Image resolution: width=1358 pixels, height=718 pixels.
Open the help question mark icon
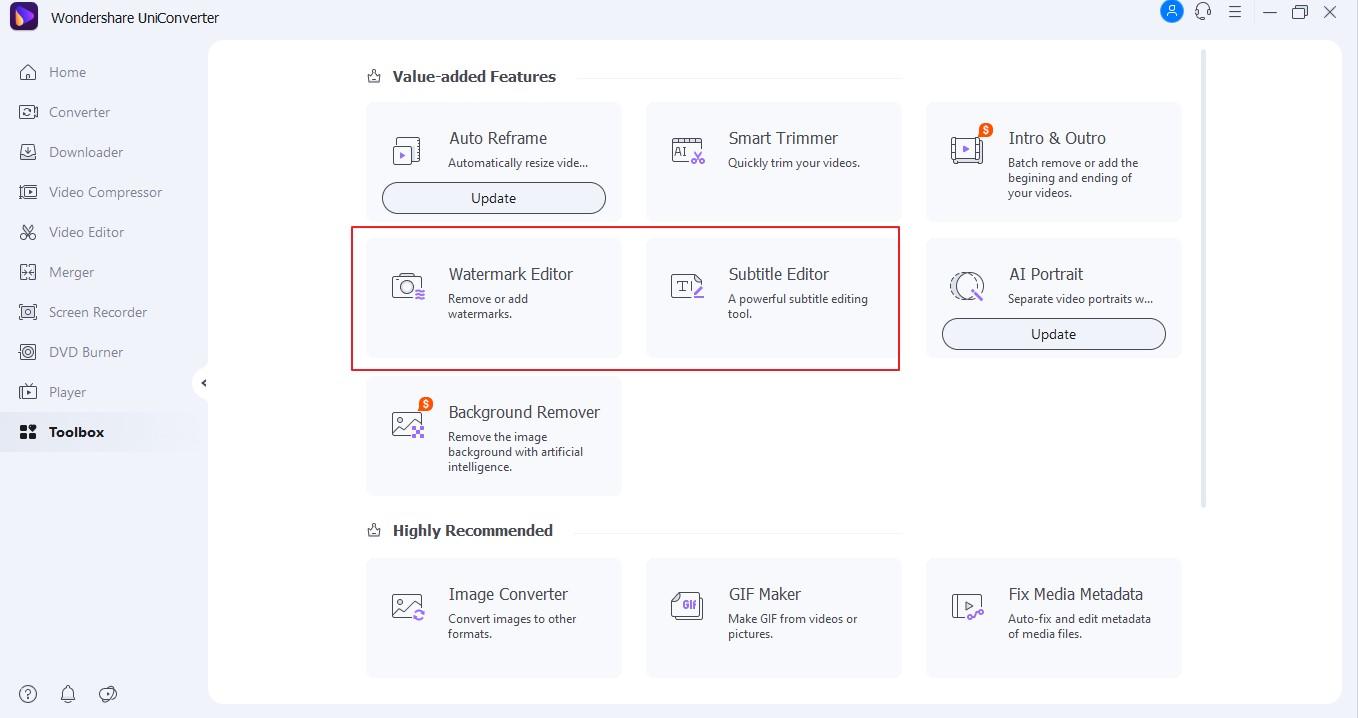pyautogui.click(x=28, y=694)
